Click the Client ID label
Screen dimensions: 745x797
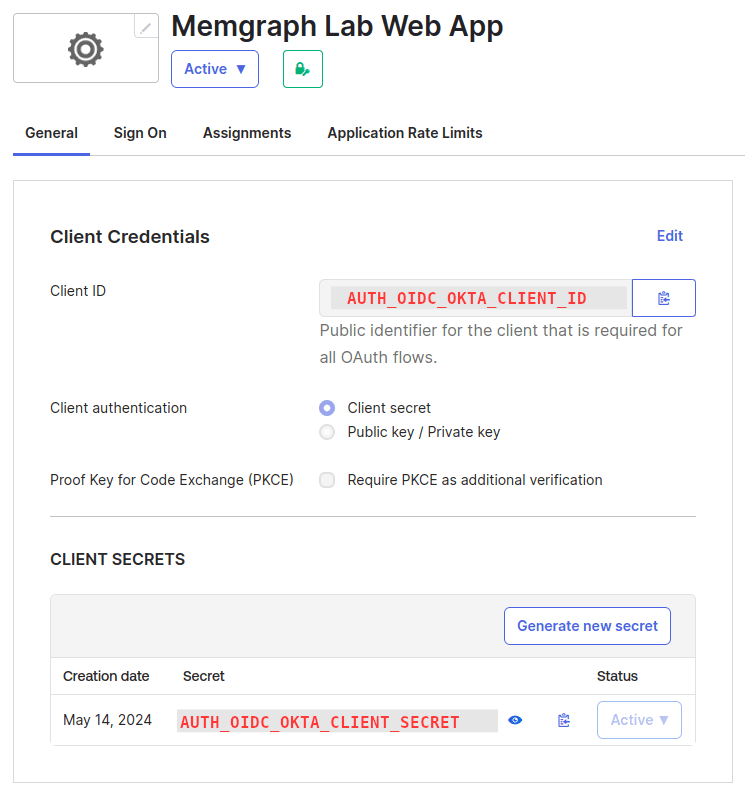click(x=78, y=291)
